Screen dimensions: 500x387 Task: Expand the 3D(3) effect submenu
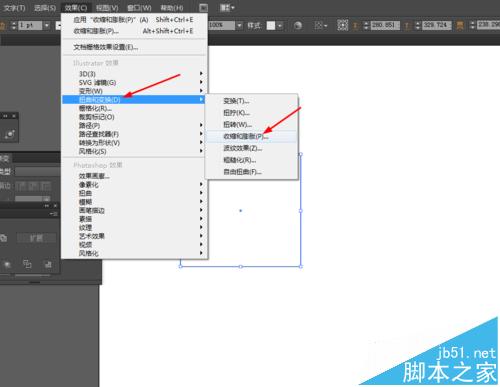point(134,74)
